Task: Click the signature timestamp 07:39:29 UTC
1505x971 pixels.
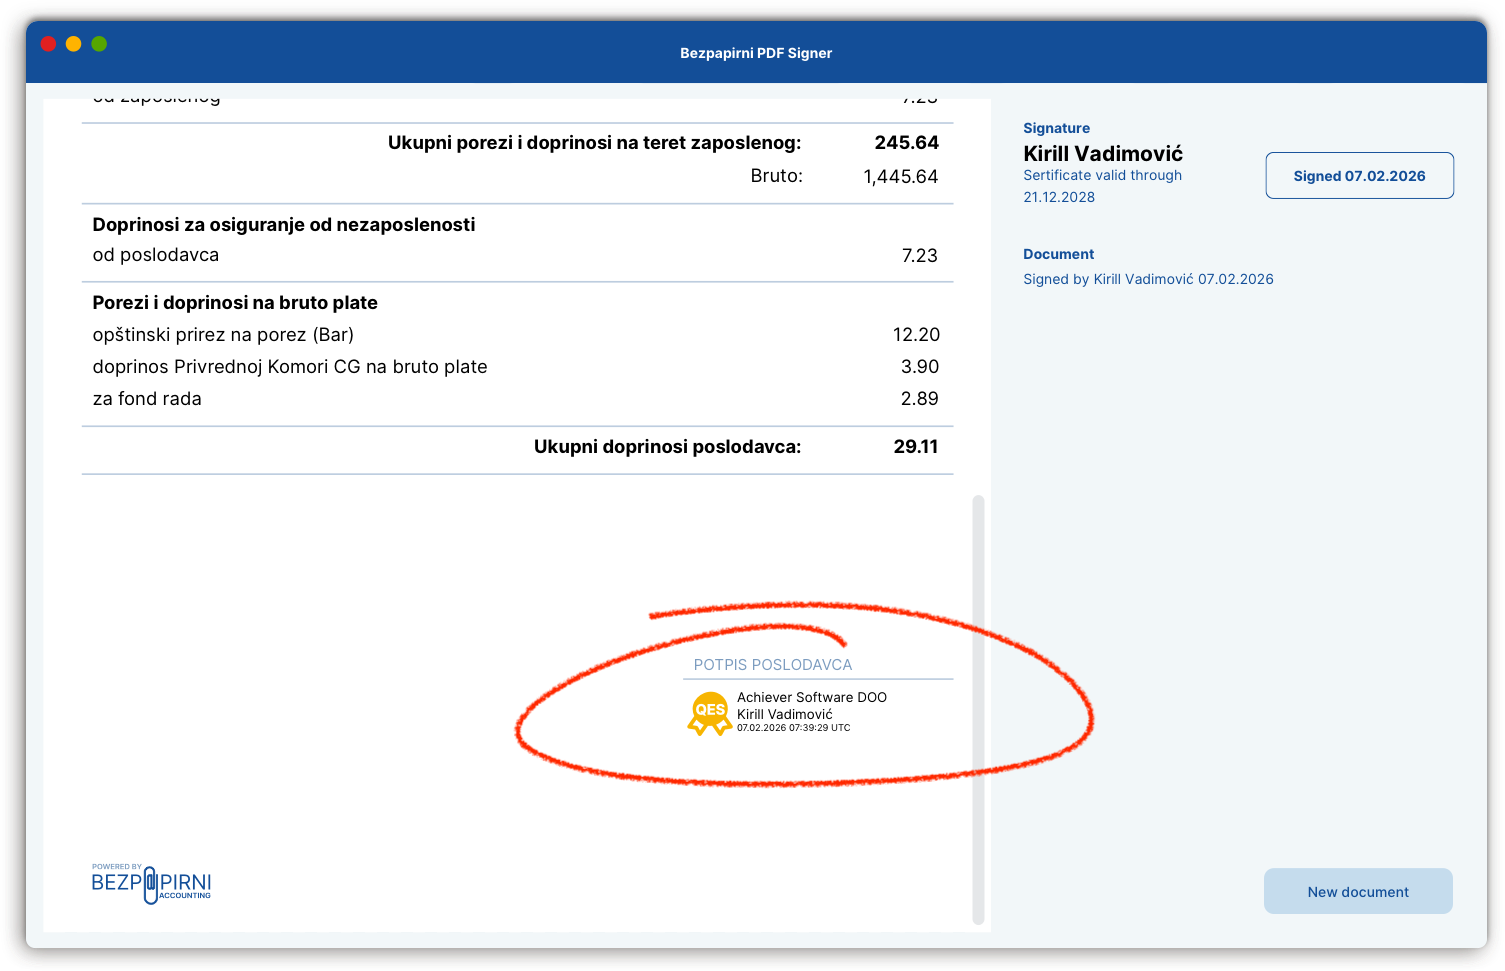Action: click(x=793, y=728)
